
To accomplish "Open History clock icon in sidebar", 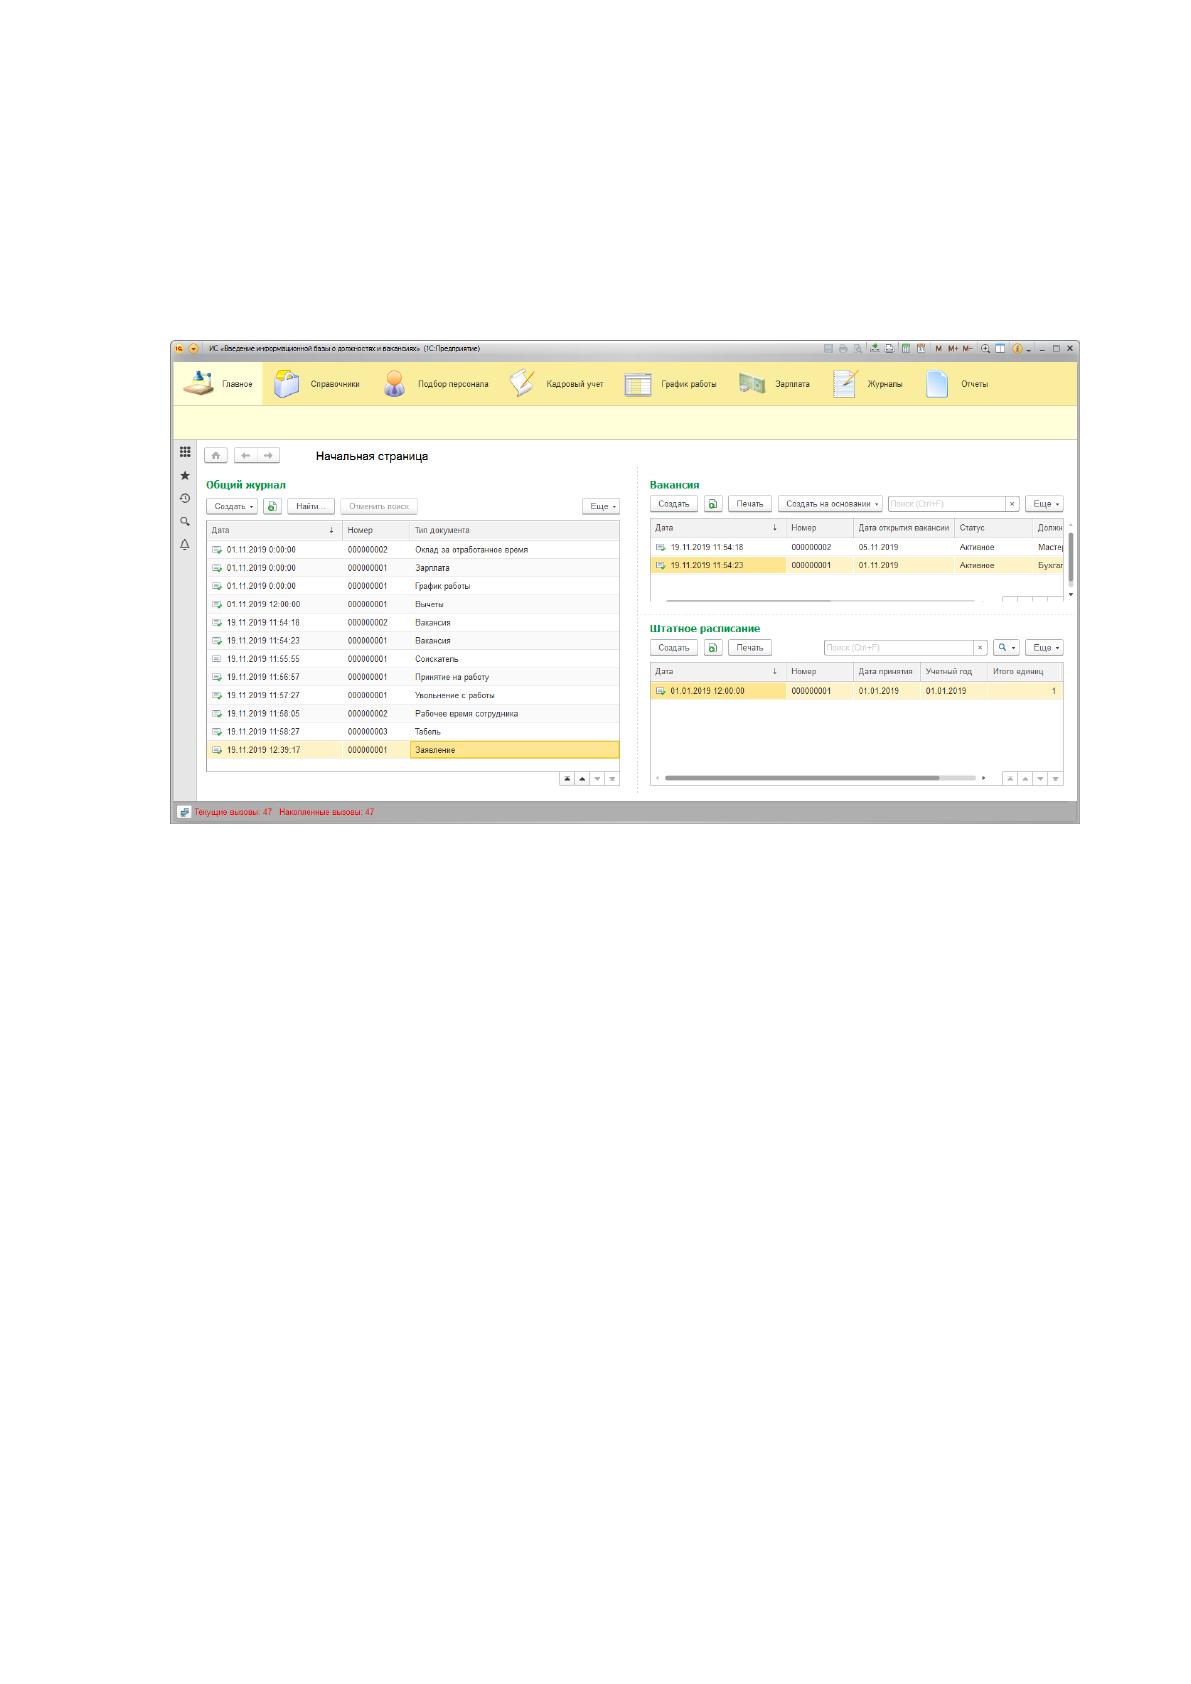I will [x=185, y=498].
